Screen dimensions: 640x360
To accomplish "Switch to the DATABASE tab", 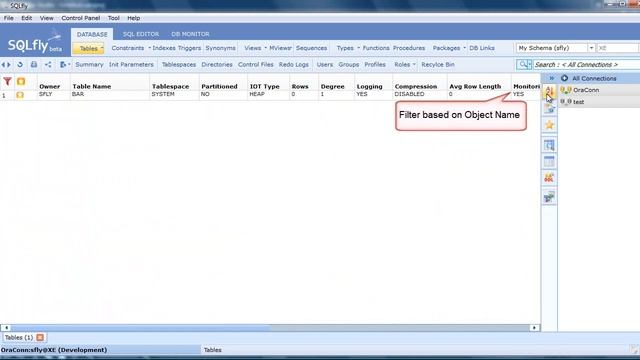I will (92, 34).
